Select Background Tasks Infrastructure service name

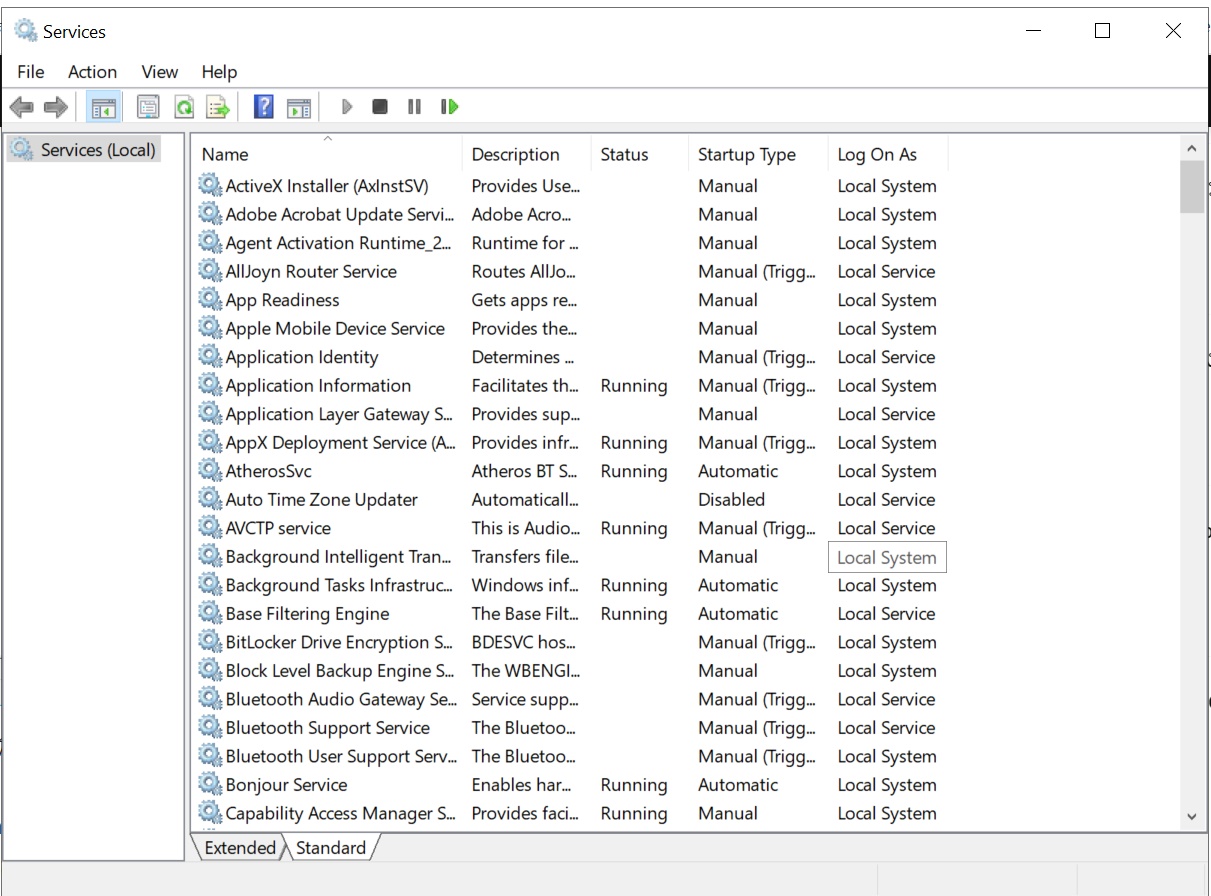tap(339, 585)
